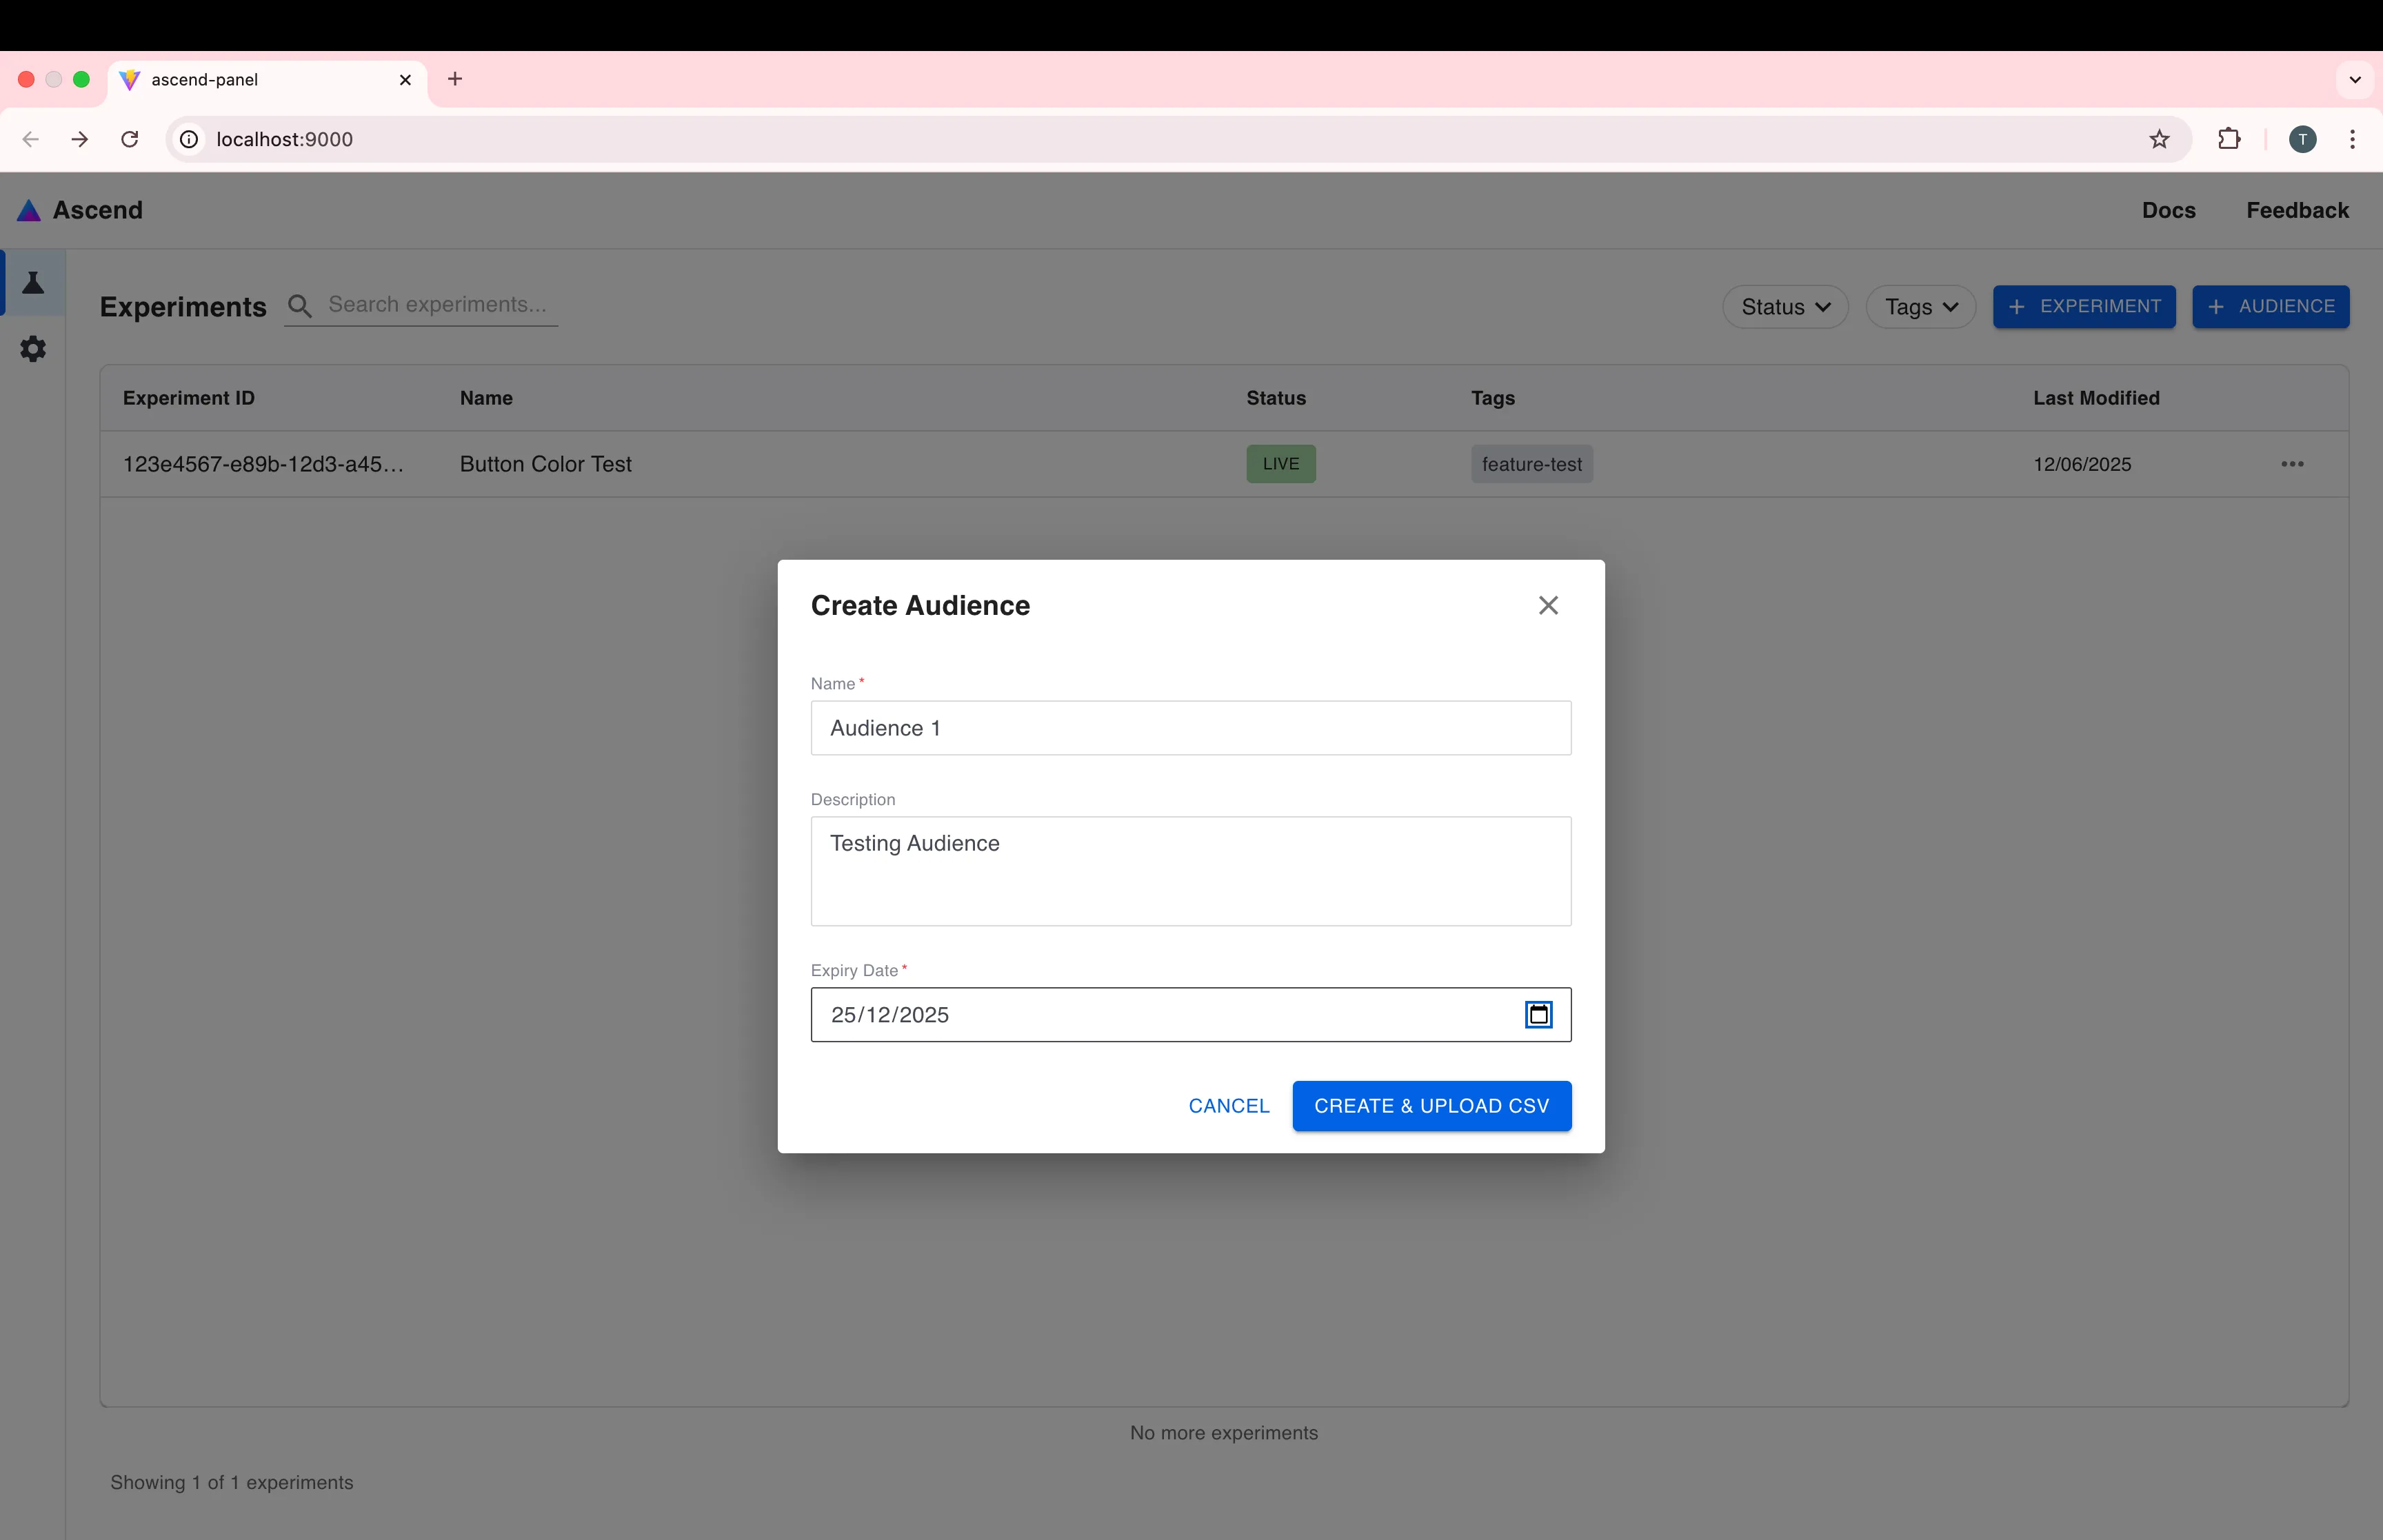Open the calendar picker for Expiry Date
2383x1540 pixels.
(1538, 1014)
